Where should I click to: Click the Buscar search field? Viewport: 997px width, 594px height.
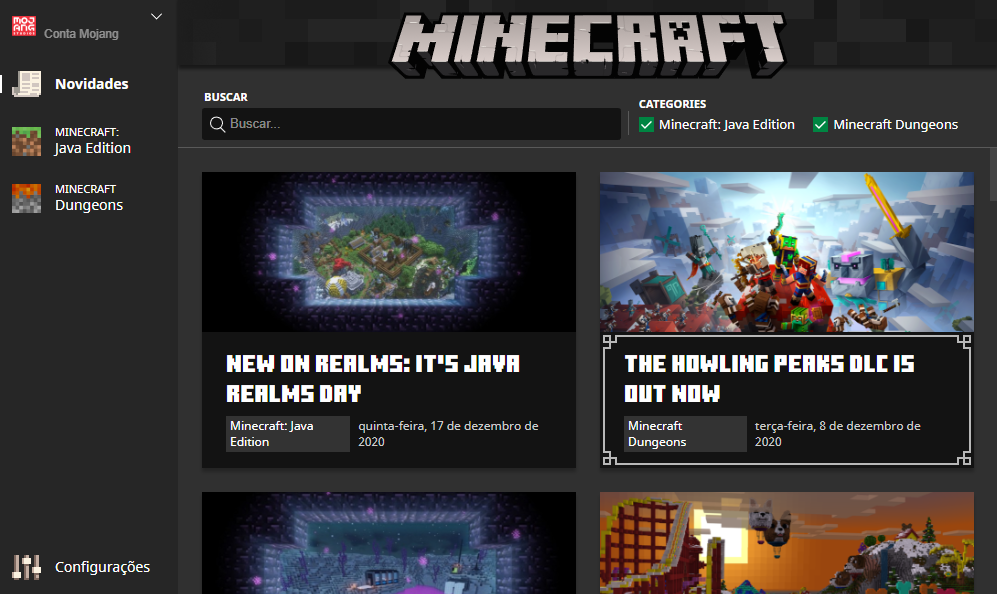coord(411,124)
